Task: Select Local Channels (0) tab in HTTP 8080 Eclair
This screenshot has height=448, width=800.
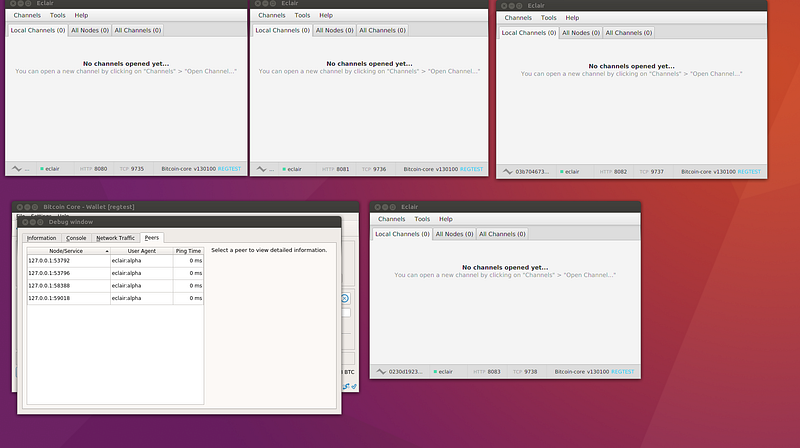Action: [x=38, y=30]
